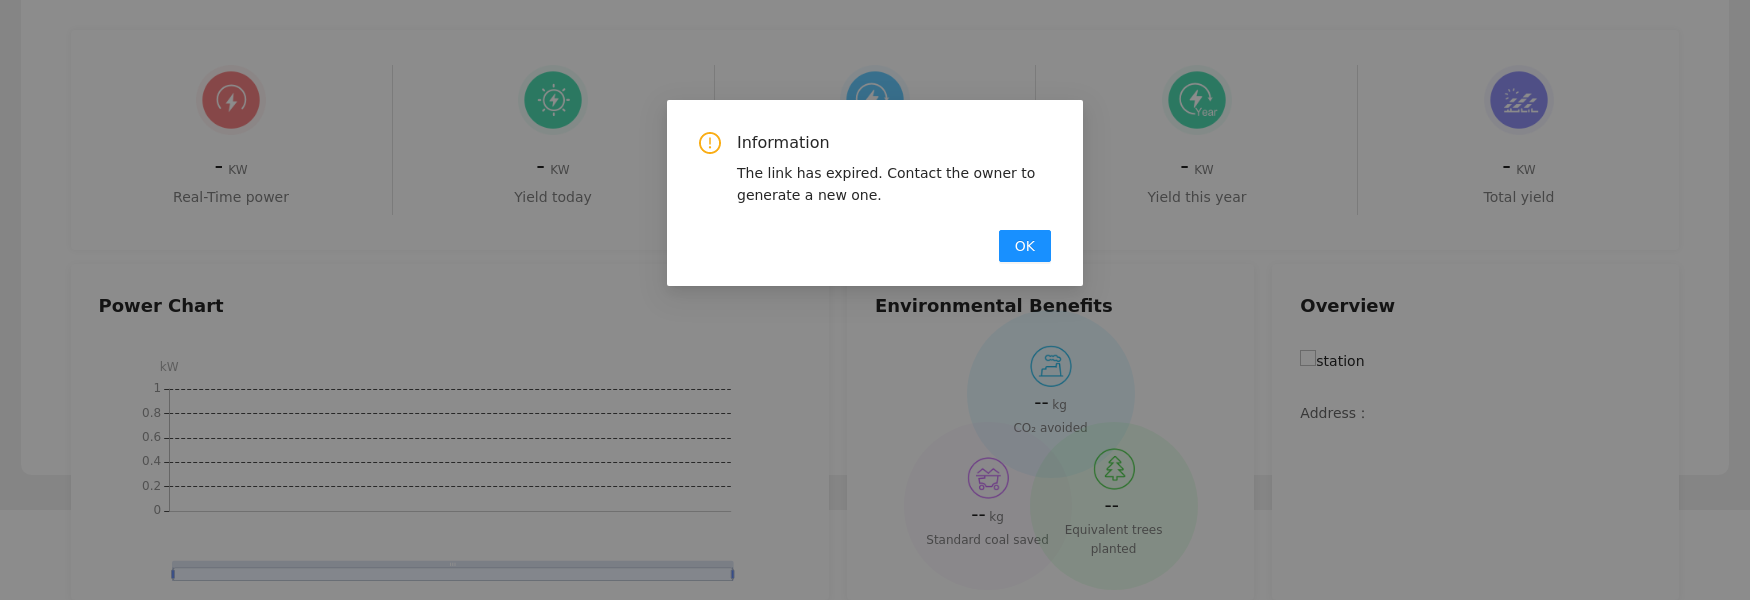Select the green Yield today icon
Screen dimensions: 1750x600
[x=553, y=100]
